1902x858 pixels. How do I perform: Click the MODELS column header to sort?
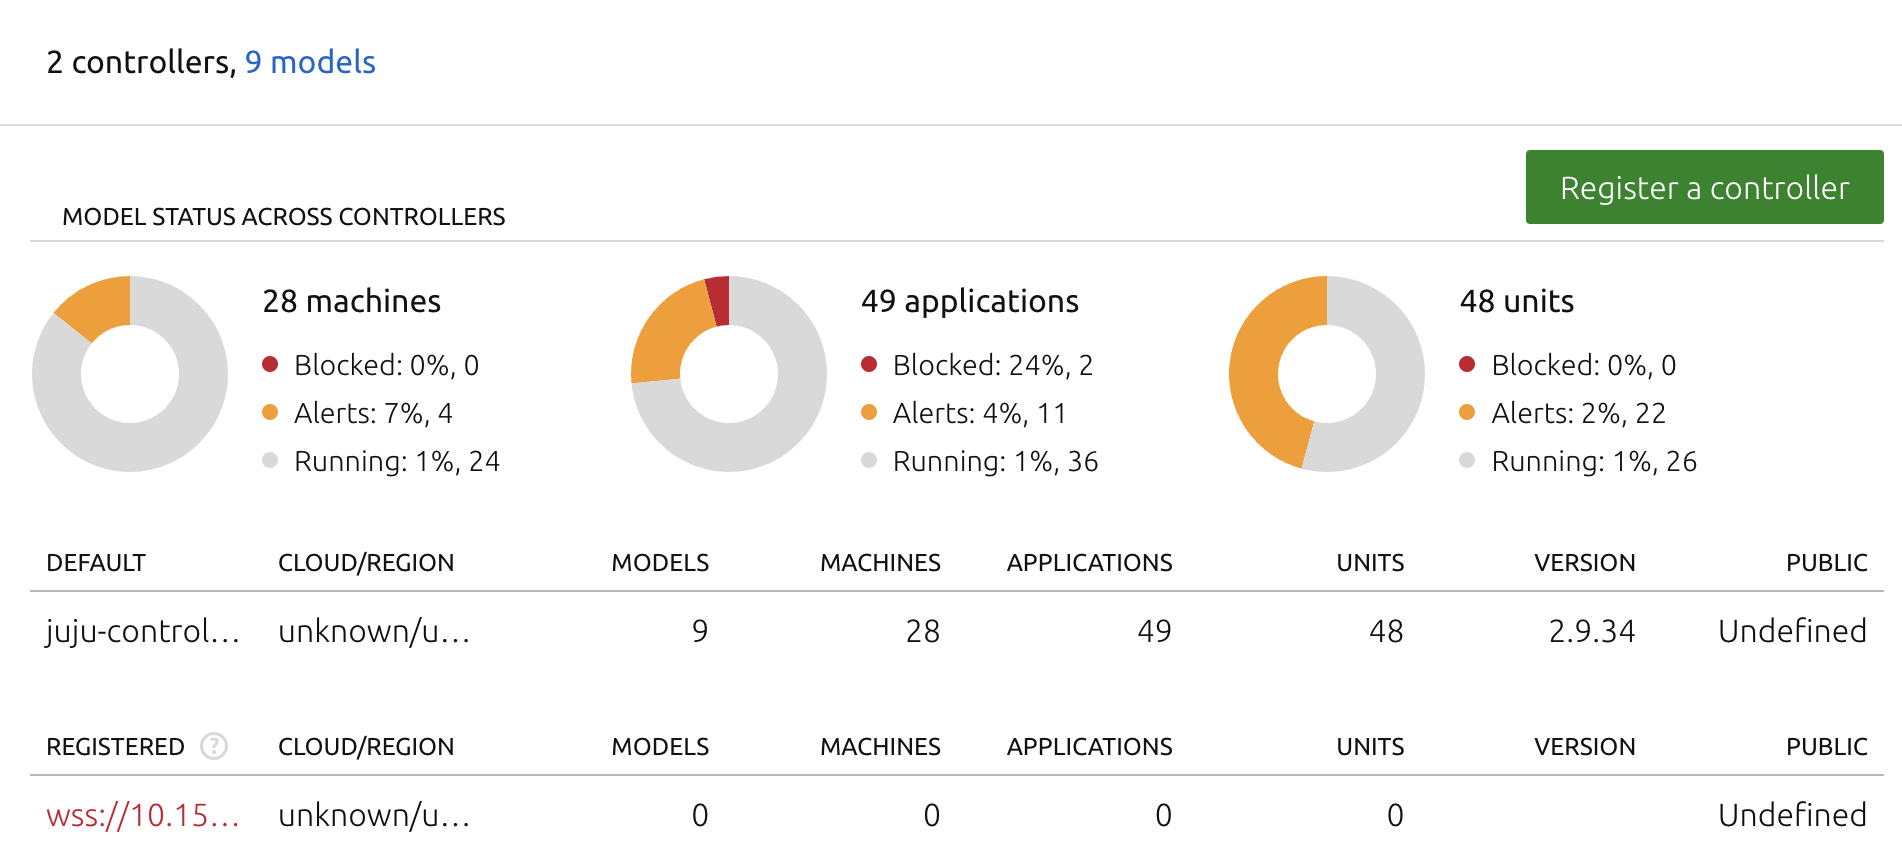tap(659, 562)
